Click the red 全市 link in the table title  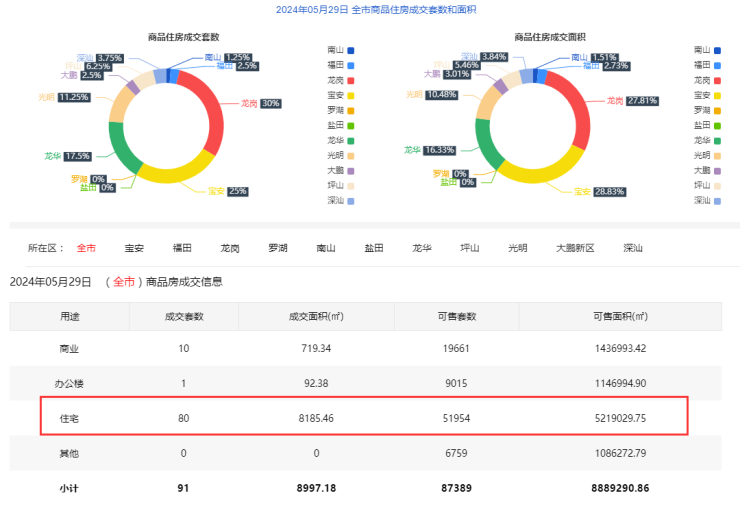point(123,282)
